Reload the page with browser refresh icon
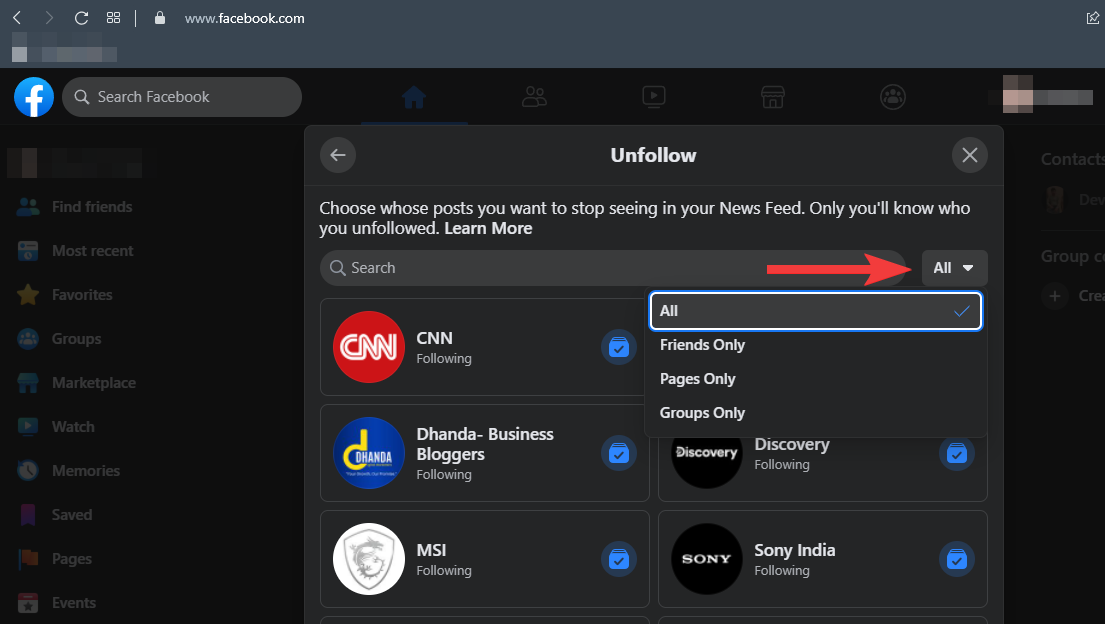The height and width of the screenshot is (624, 1105). click(x=82, y=18)
